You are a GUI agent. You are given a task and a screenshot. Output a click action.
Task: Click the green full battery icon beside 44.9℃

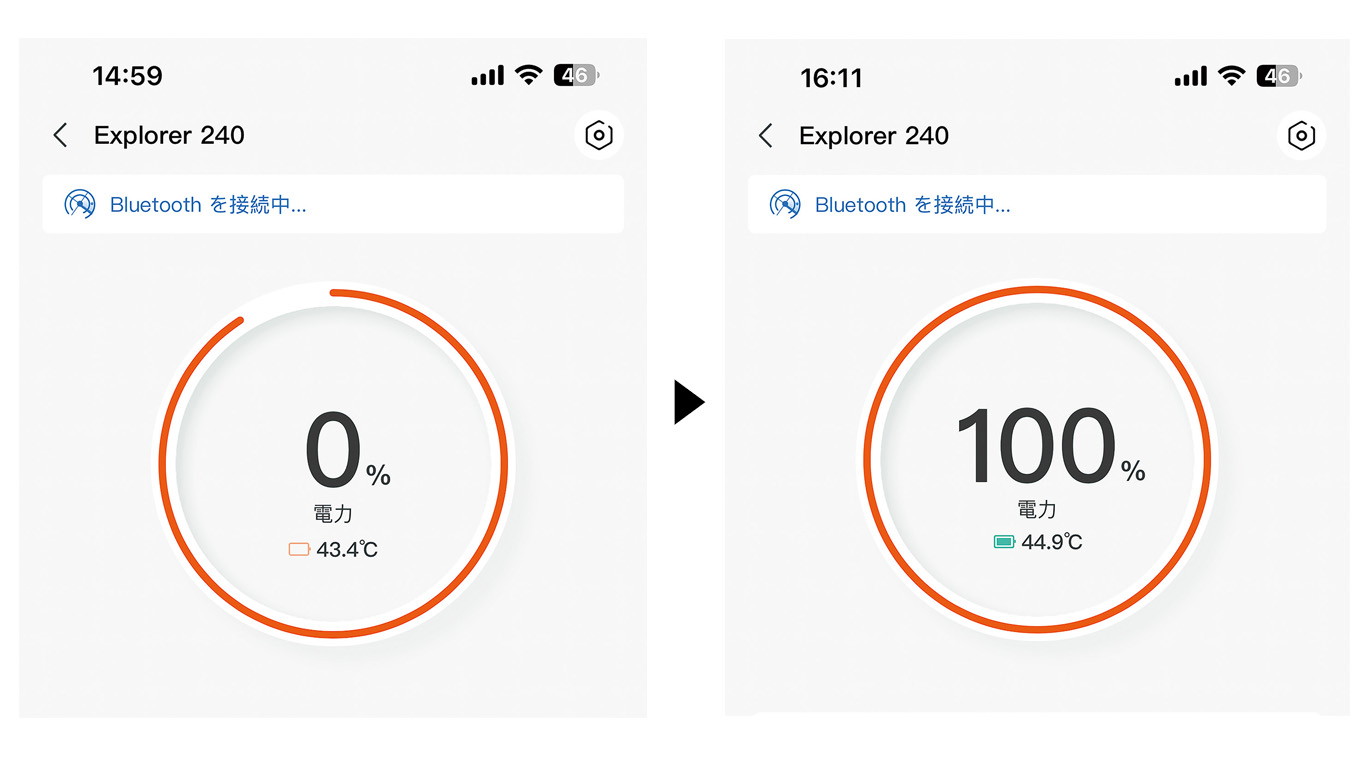click(1004, 542)
